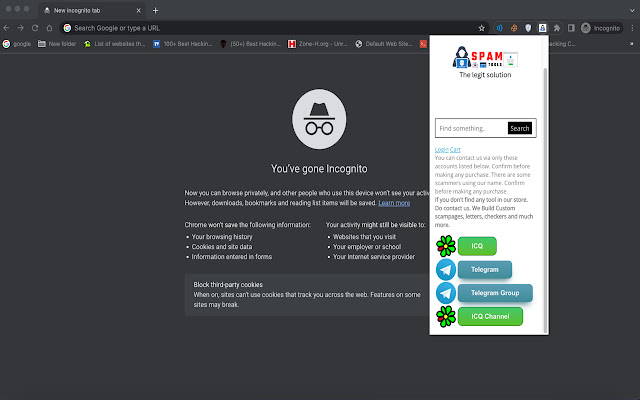Open the Cart link in popup
Image resolution: width=640 pixels, height=400 pixels.
pyautogui.click(x=455, y=149)
